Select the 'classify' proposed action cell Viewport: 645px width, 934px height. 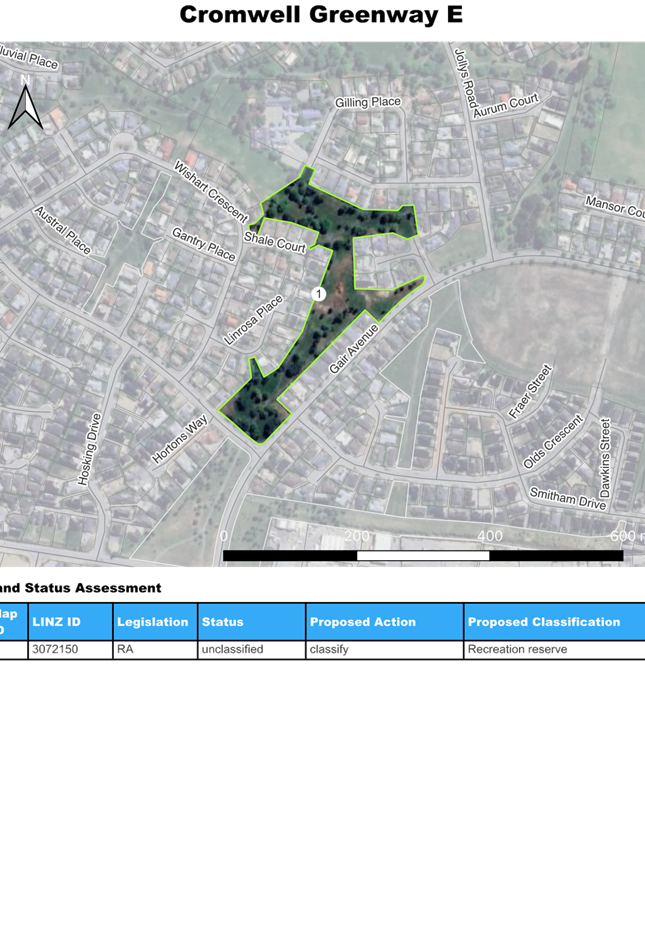tap(384, 650)
